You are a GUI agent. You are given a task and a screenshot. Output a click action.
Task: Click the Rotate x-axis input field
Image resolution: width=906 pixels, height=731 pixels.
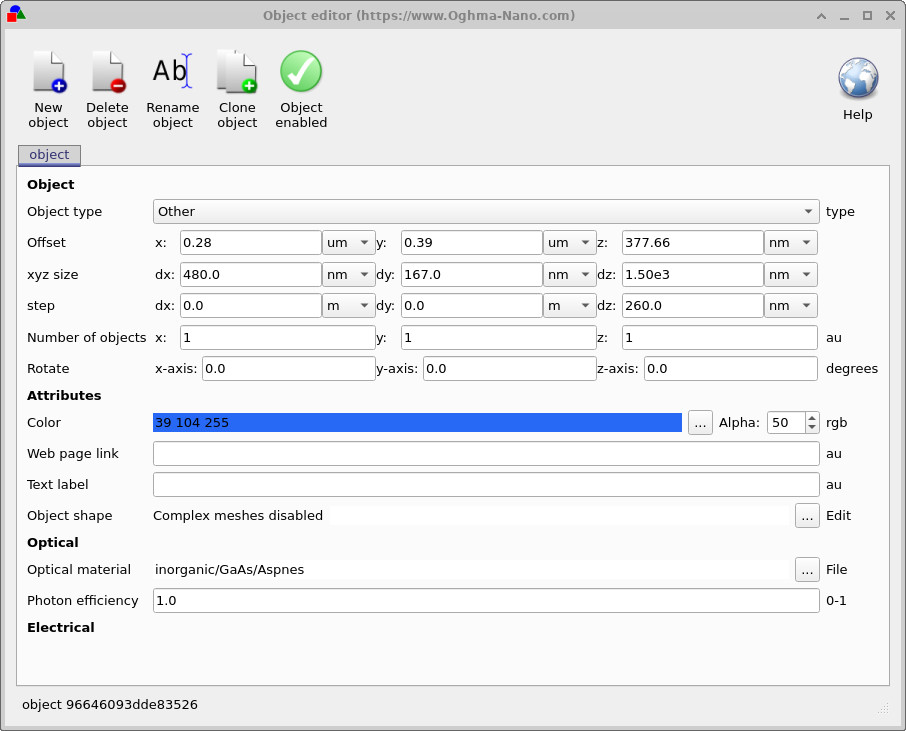(x=288, y=369)
